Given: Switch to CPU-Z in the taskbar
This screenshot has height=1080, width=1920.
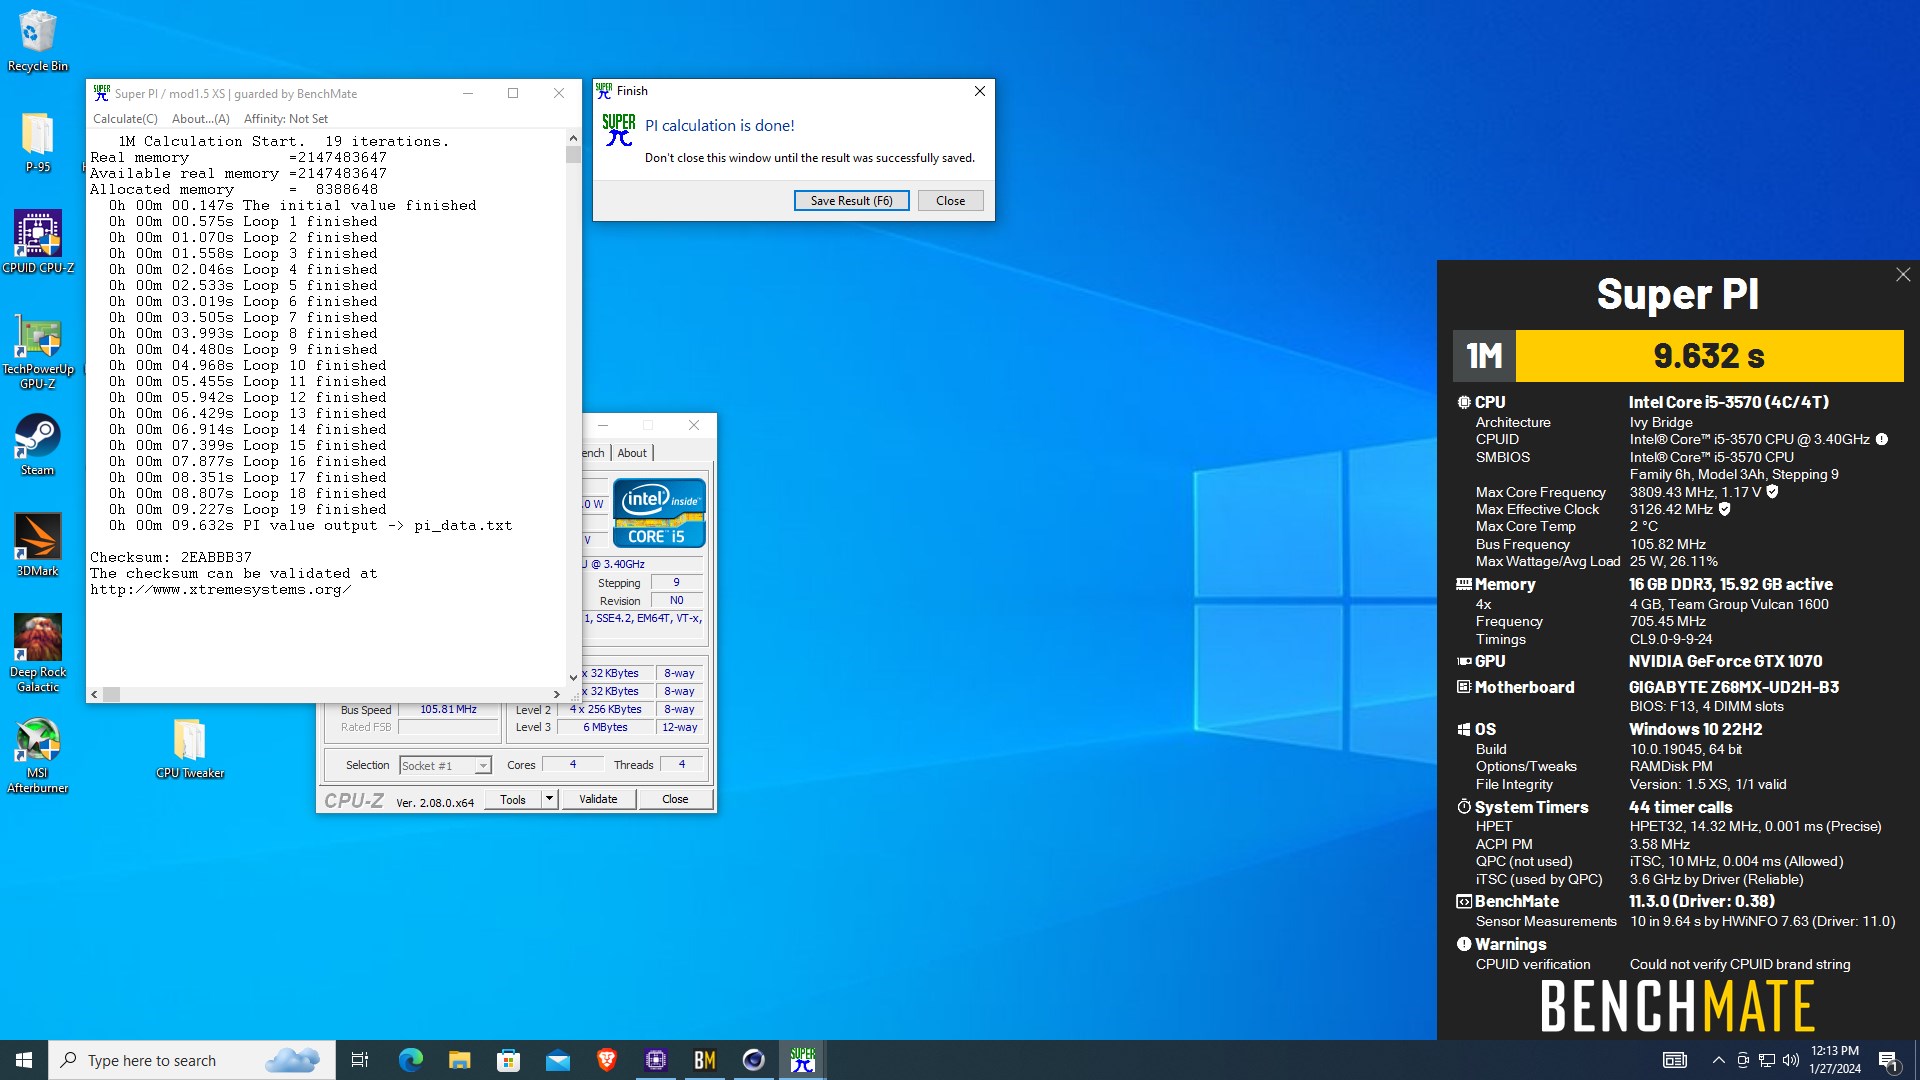Looking at the screenshot, I should (x=655, y=1060).
